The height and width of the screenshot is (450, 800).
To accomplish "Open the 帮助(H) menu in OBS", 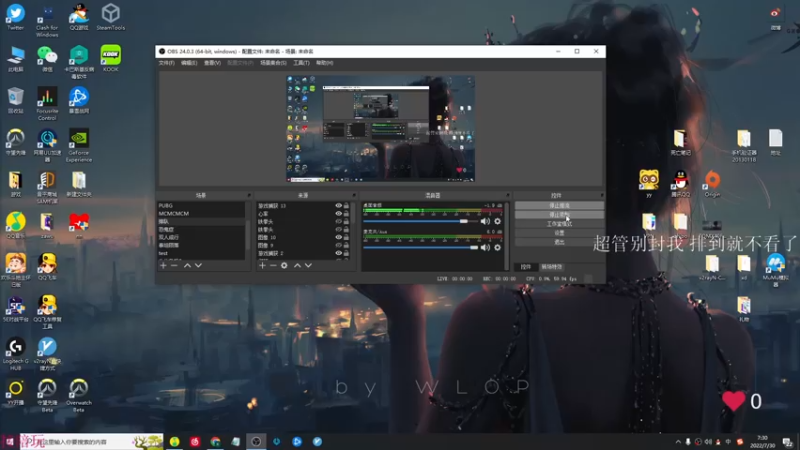I will [324, 63].
